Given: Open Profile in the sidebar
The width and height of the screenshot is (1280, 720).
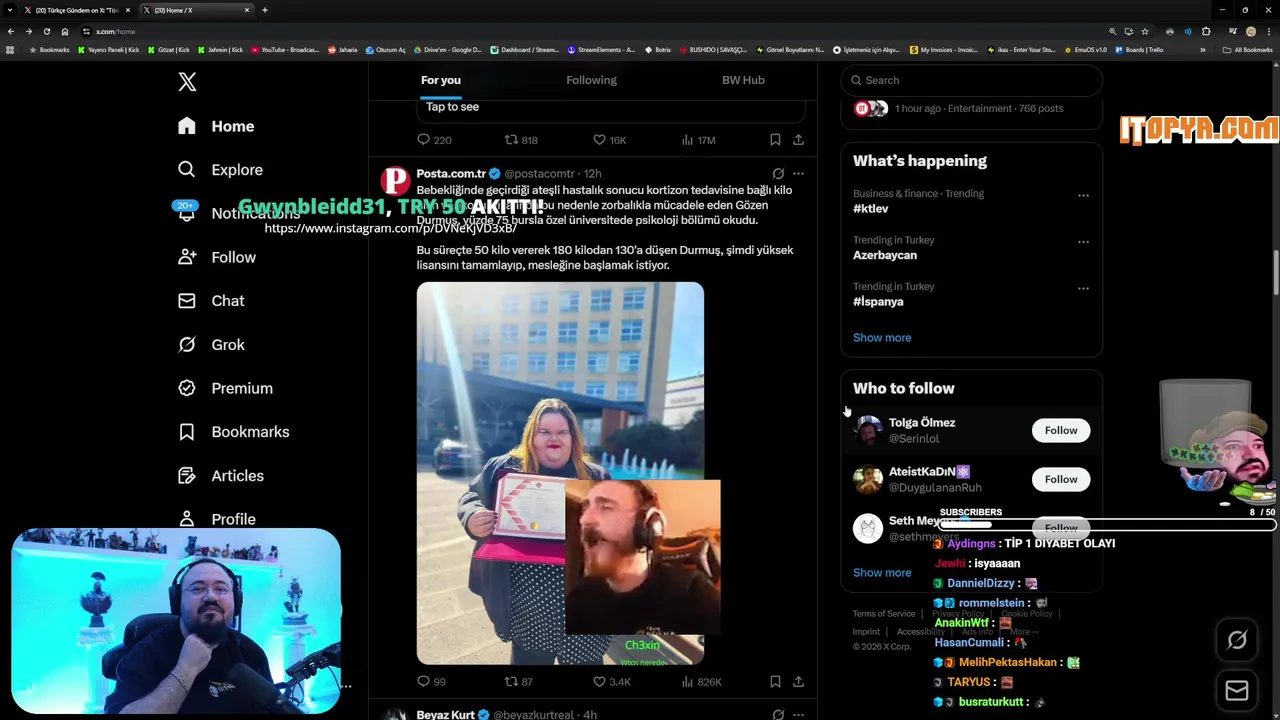Looking at the screenshot, I should tap(217, 519).
